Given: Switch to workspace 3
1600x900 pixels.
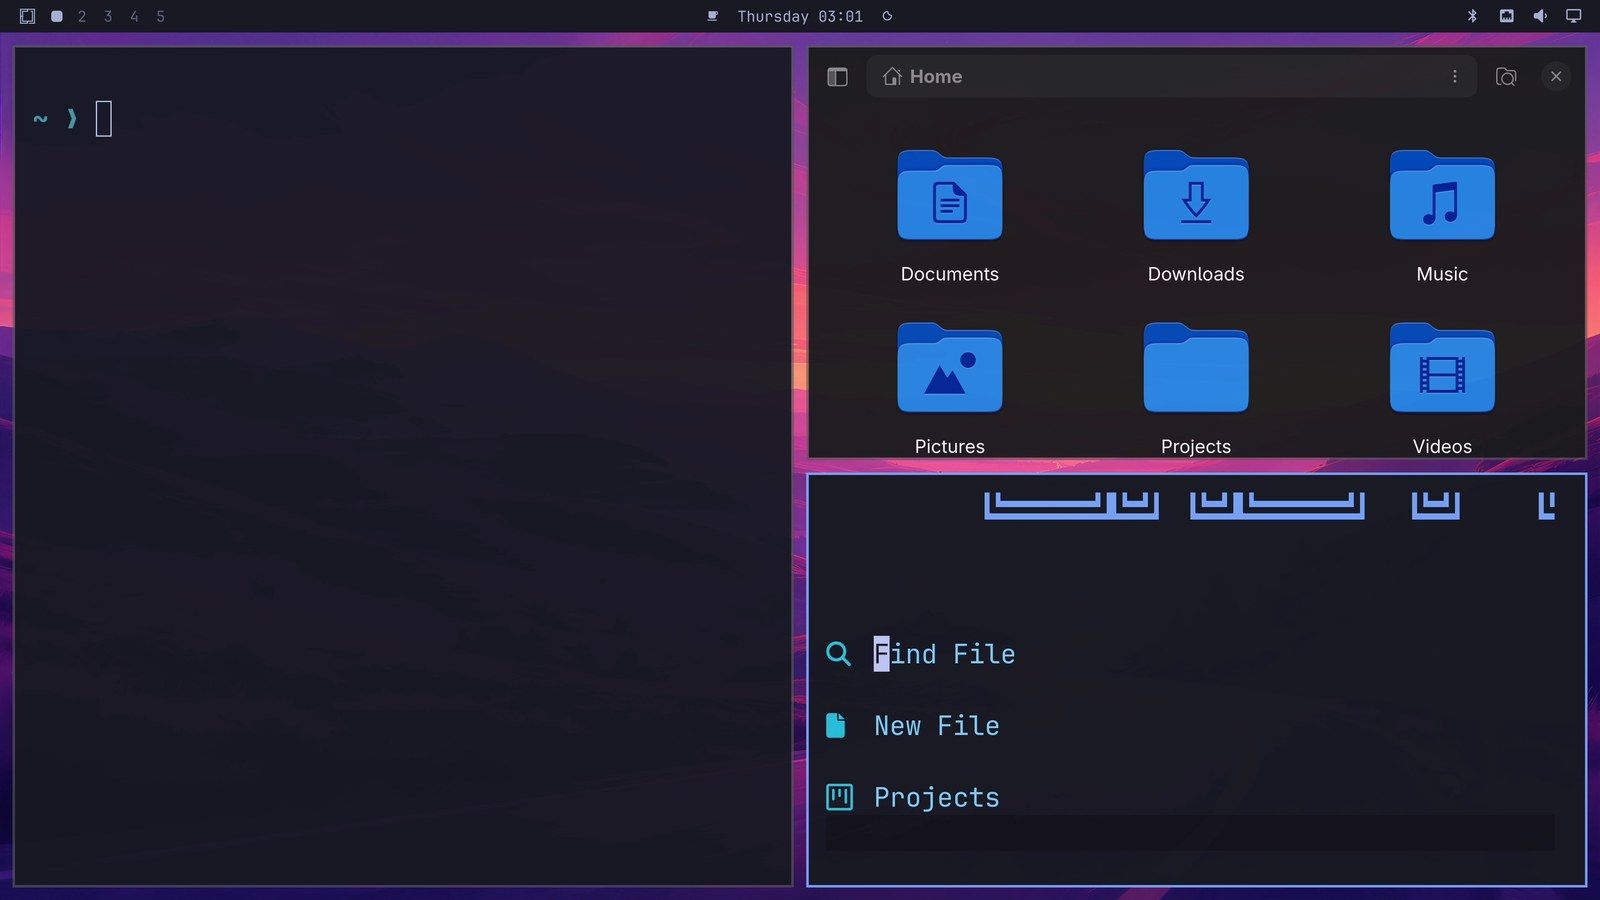Looking at the screenshot, I should (x=108, y=16).
